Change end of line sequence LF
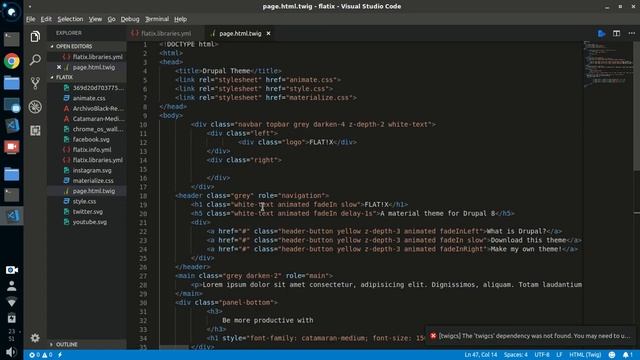 [559, 355]
